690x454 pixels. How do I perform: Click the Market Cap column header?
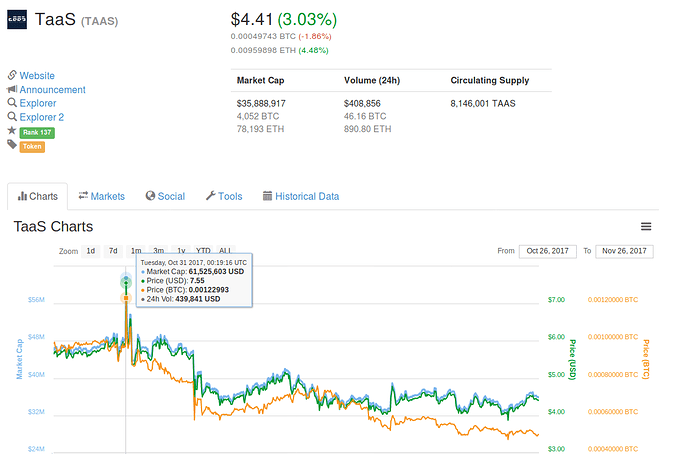260,81
